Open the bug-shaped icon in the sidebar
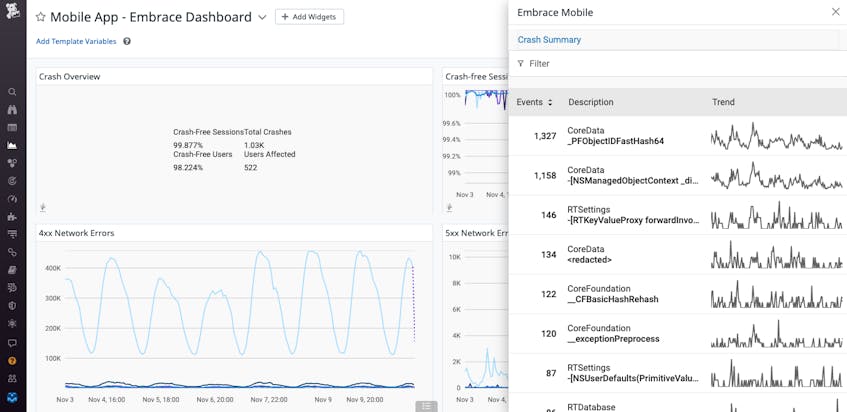Viewport: 847px width, 412px height. [x=12, y=323]
